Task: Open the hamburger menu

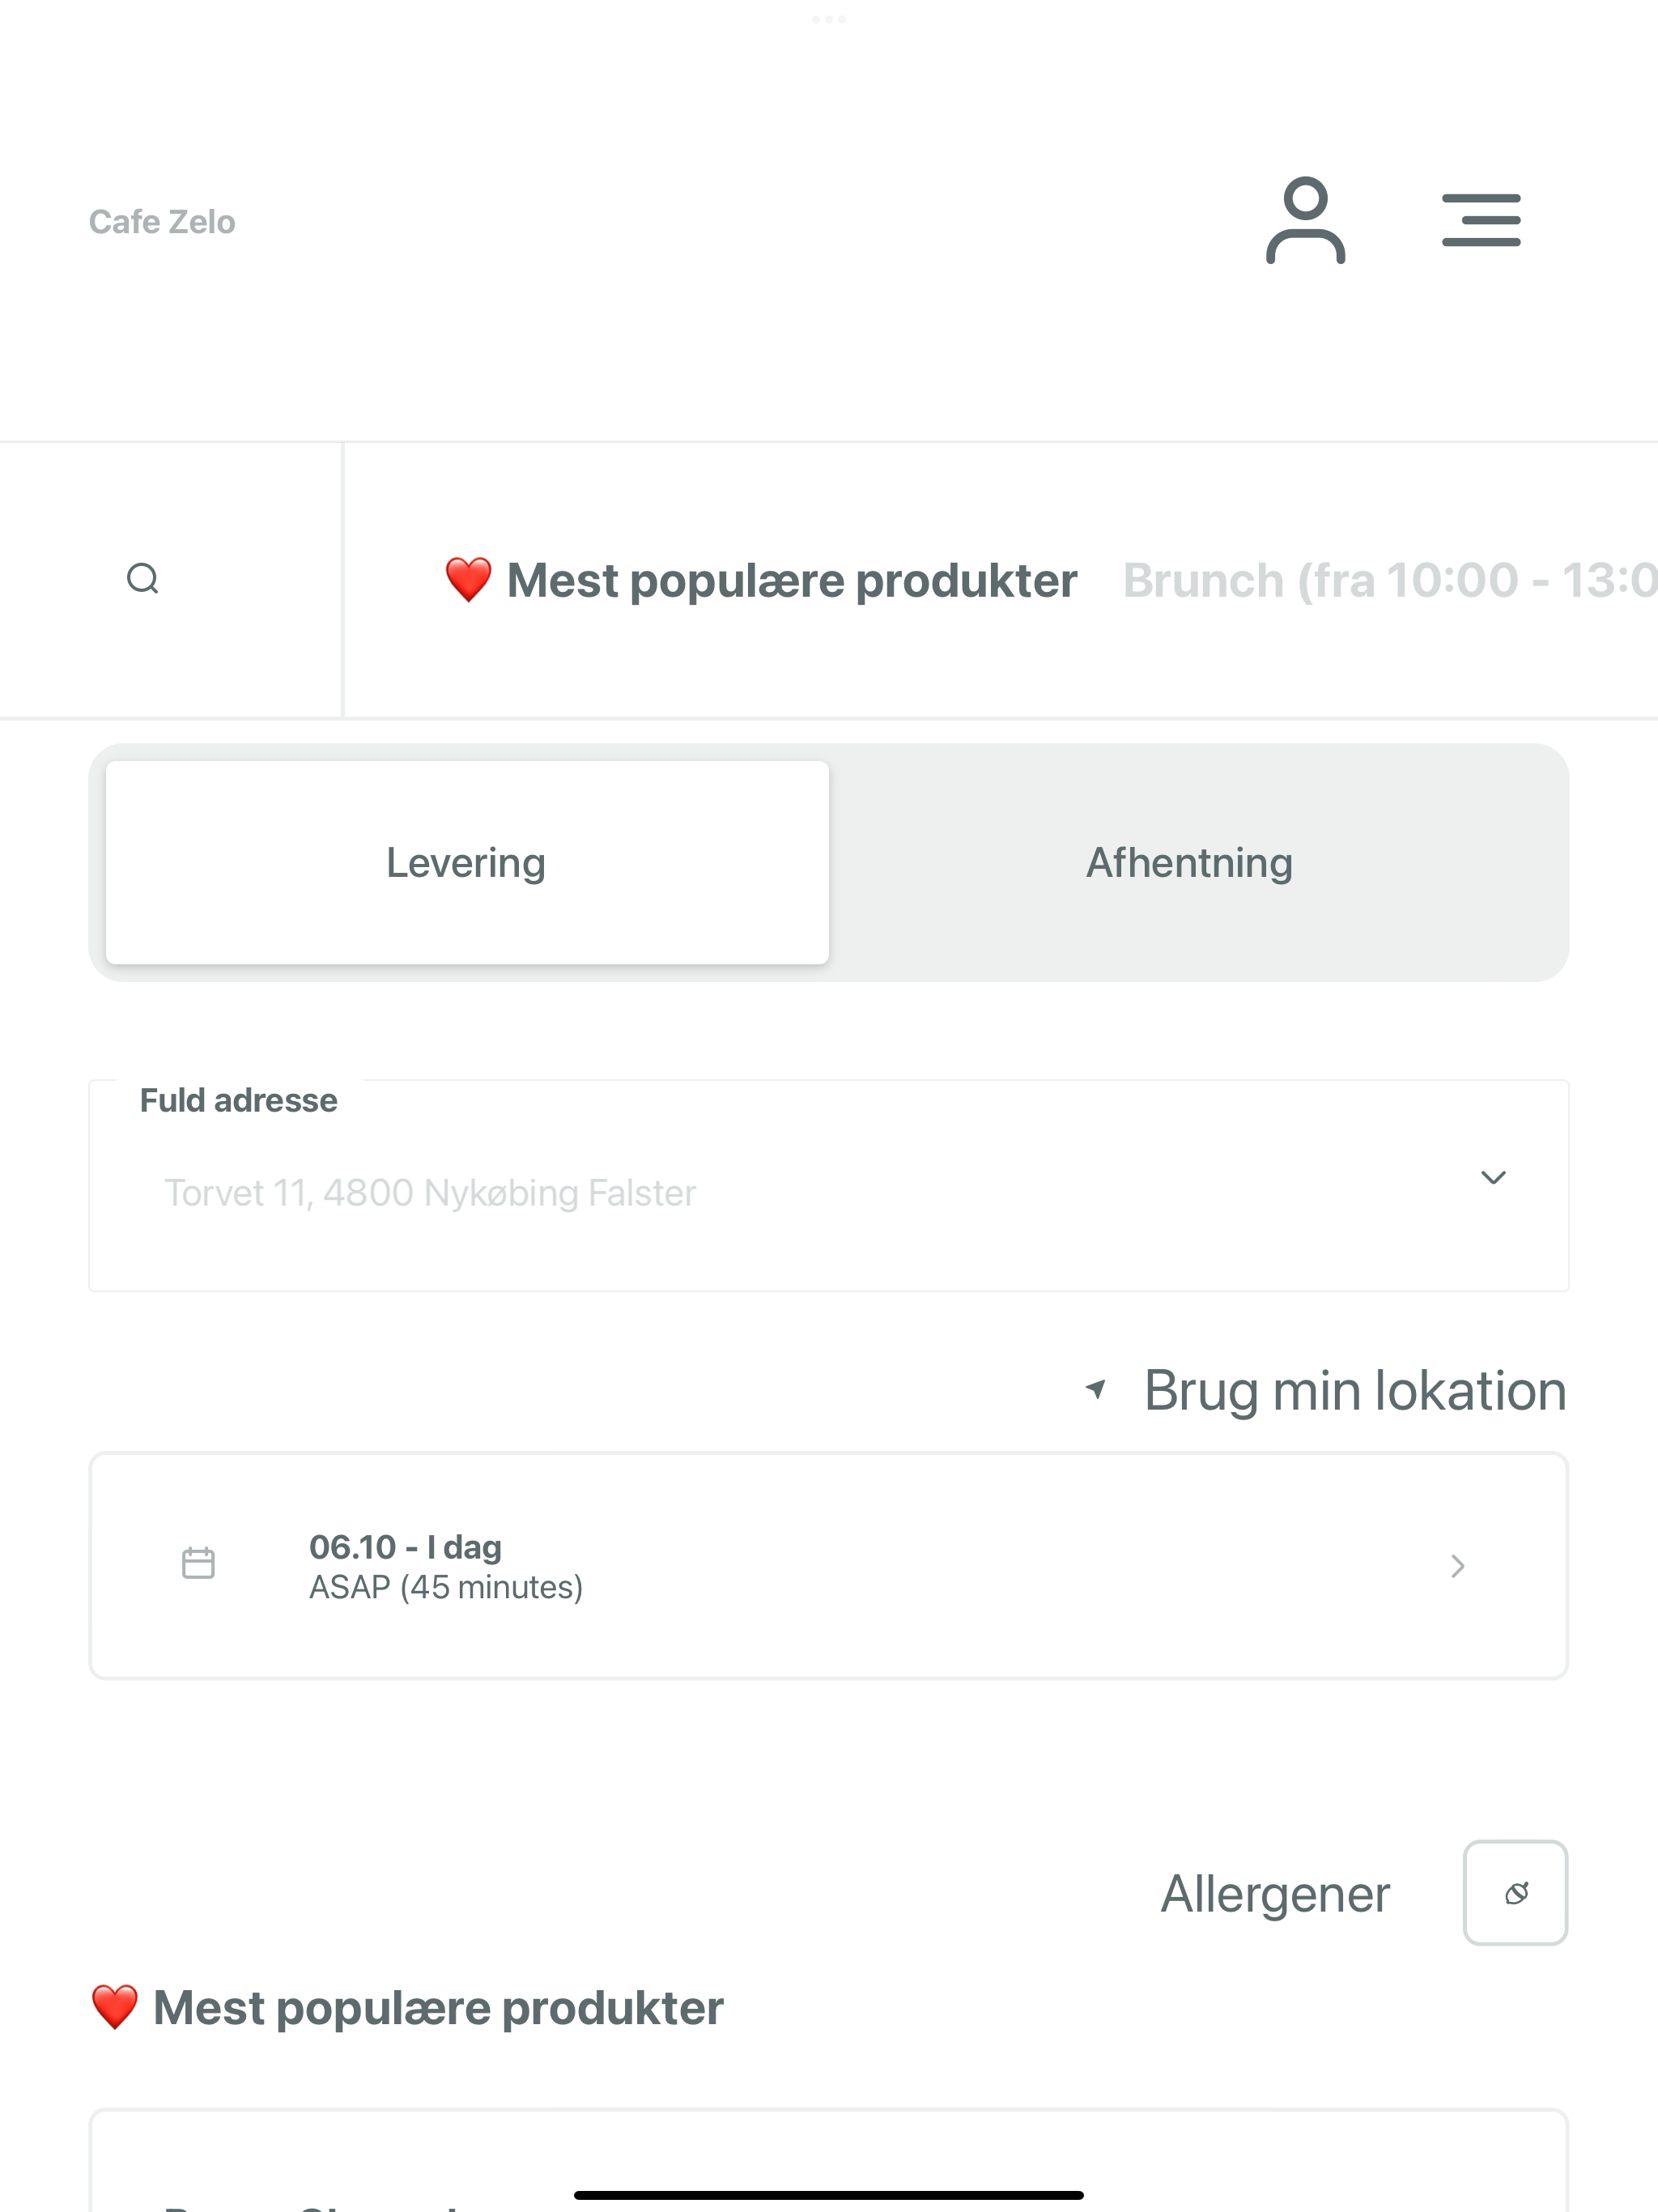Action: point(1481,220)
